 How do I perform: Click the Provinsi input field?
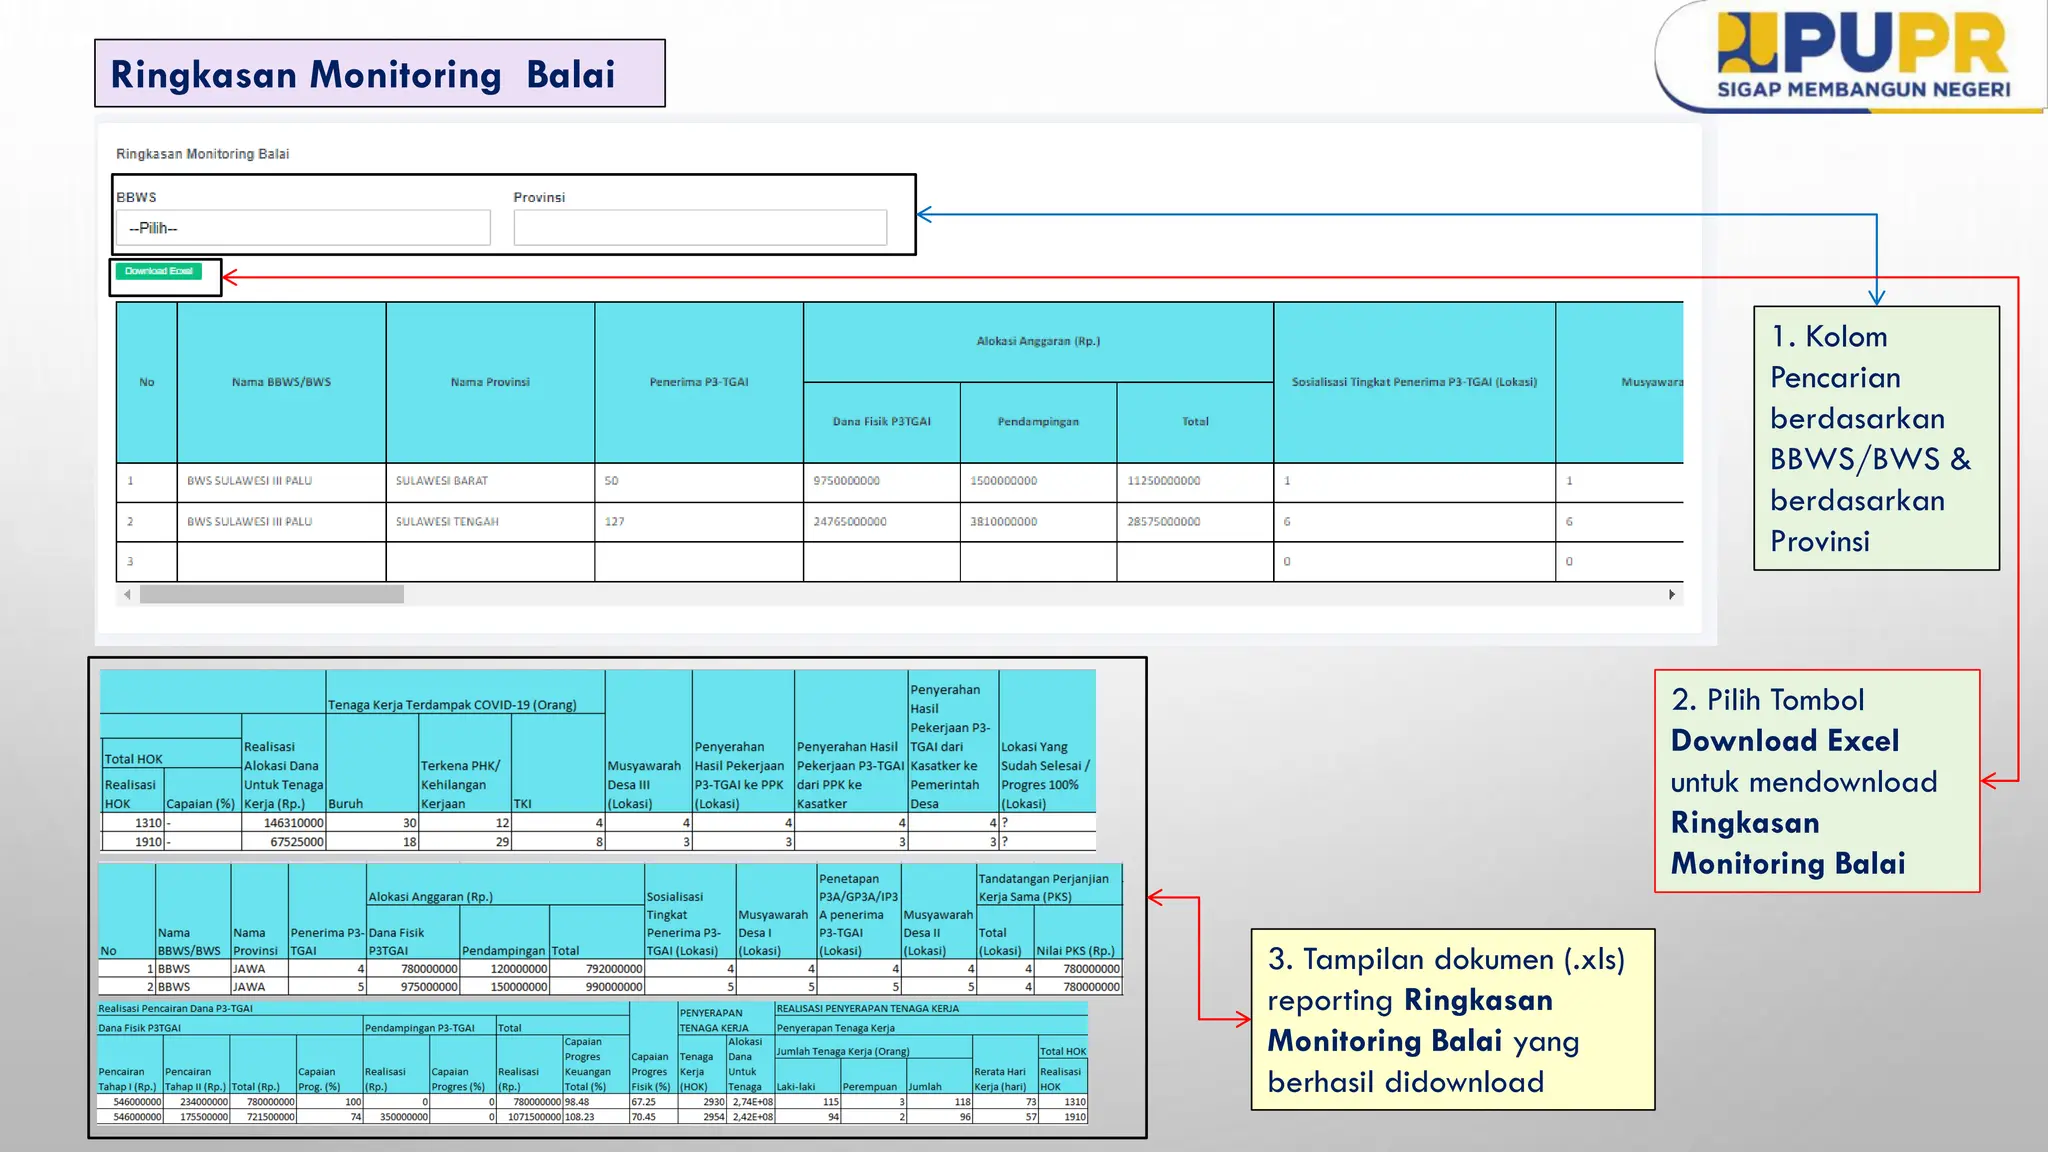point(700,228)
